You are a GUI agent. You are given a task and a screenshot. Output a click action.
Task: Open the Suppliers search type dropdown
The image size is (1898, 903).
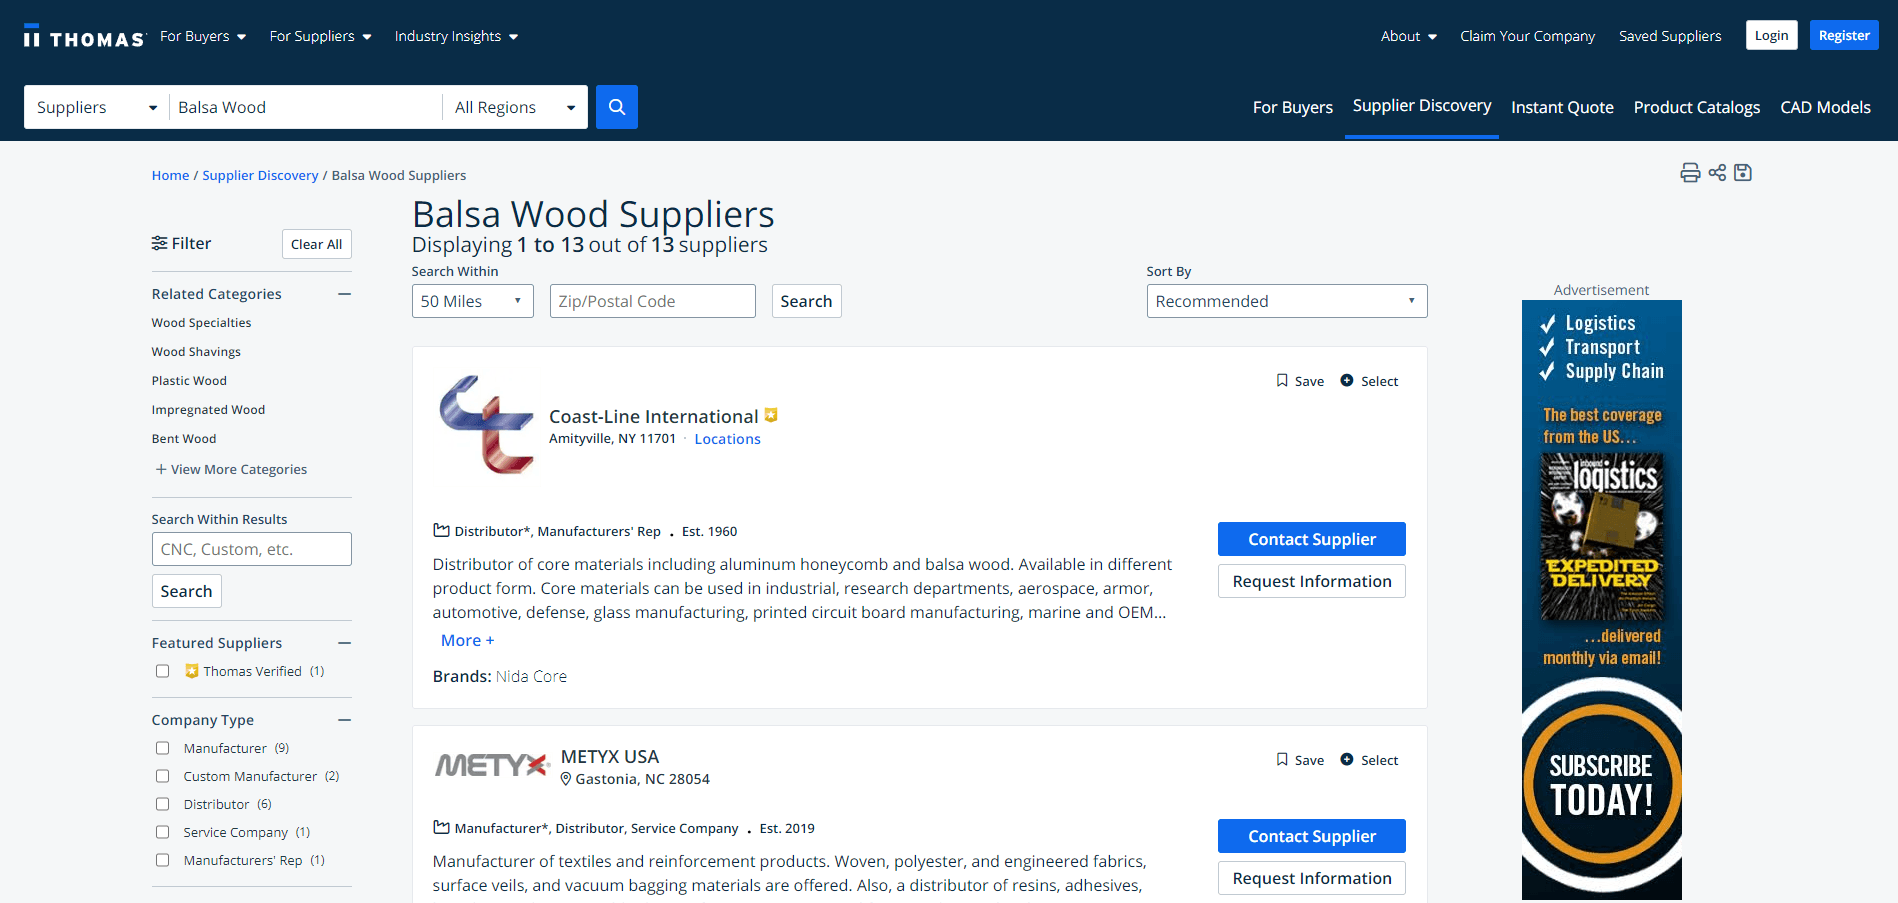(x=96, y=107)
